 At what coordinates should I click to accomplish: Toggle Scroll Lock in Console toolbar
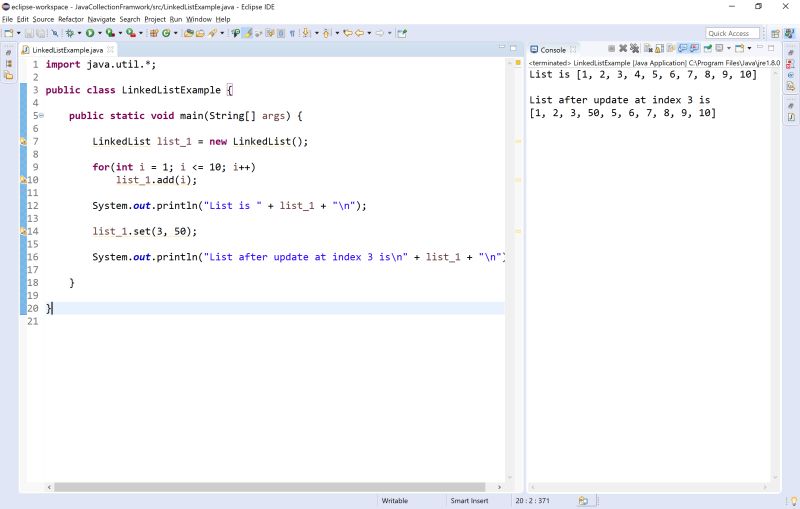click(659, 48)
